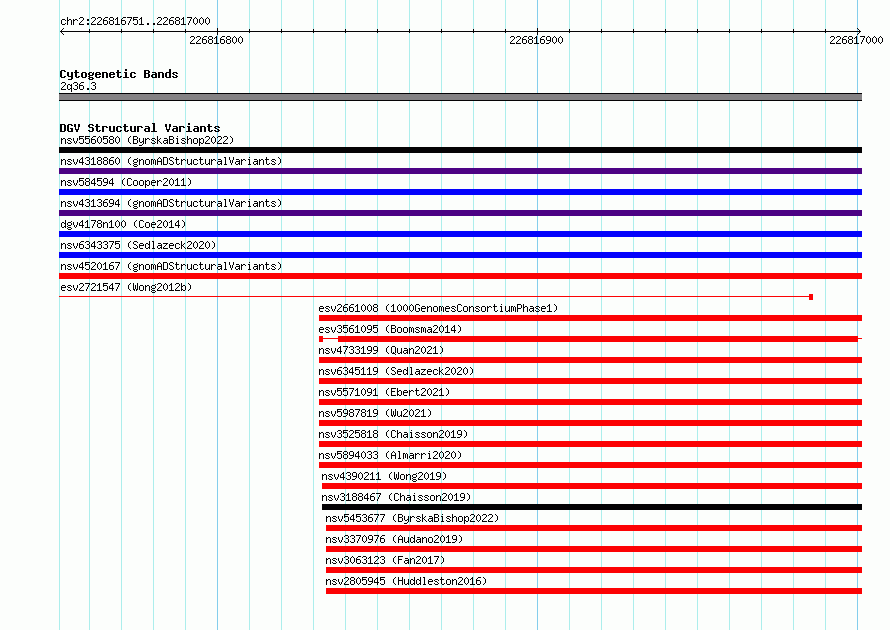Screen dimensions: 890x630
Task: Select the red nsv5571091 variant bar
Action: [590, 402]
